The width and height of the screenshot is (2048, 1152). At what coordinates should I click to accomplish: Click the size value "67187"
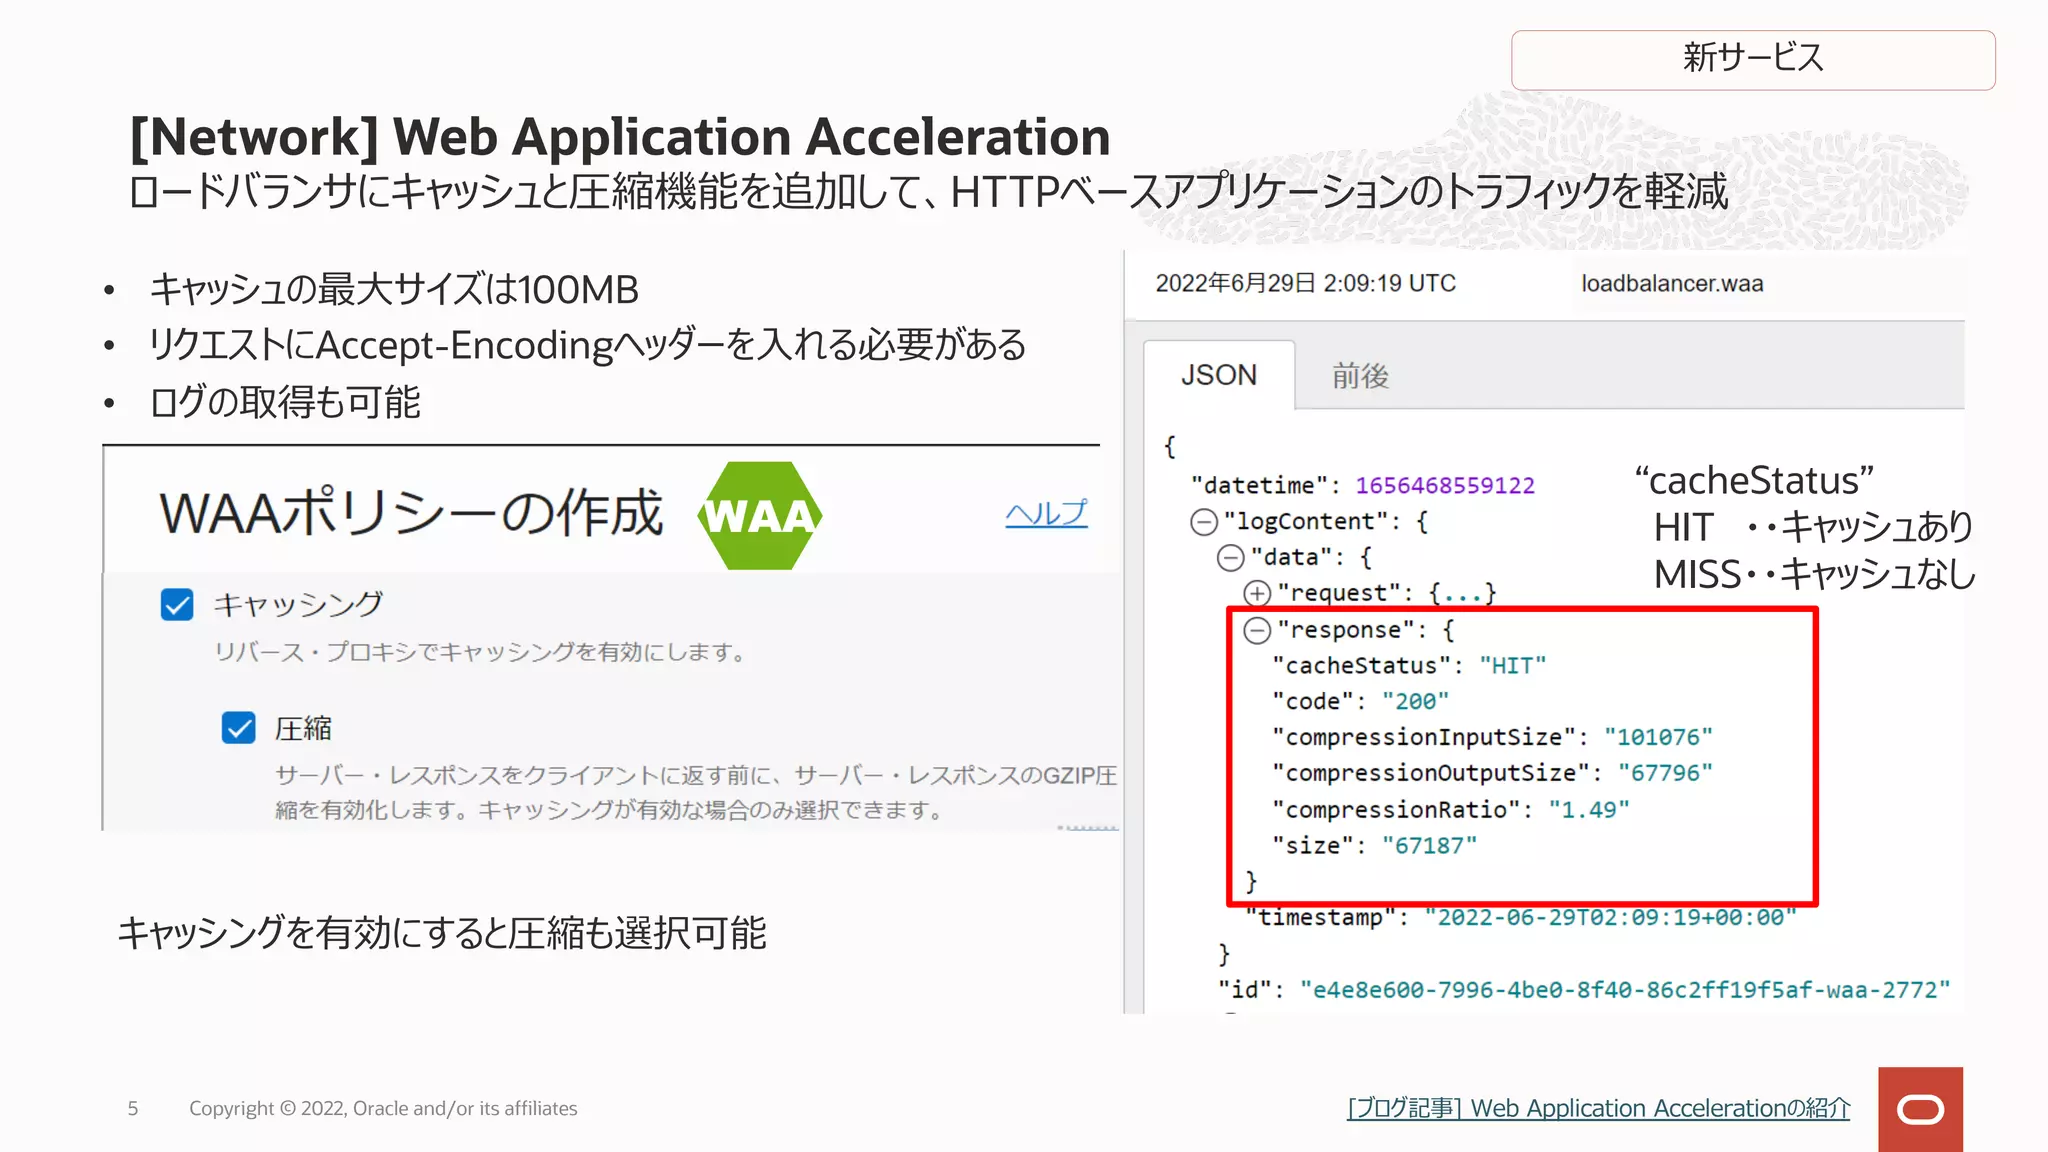tap(1429, 846)
